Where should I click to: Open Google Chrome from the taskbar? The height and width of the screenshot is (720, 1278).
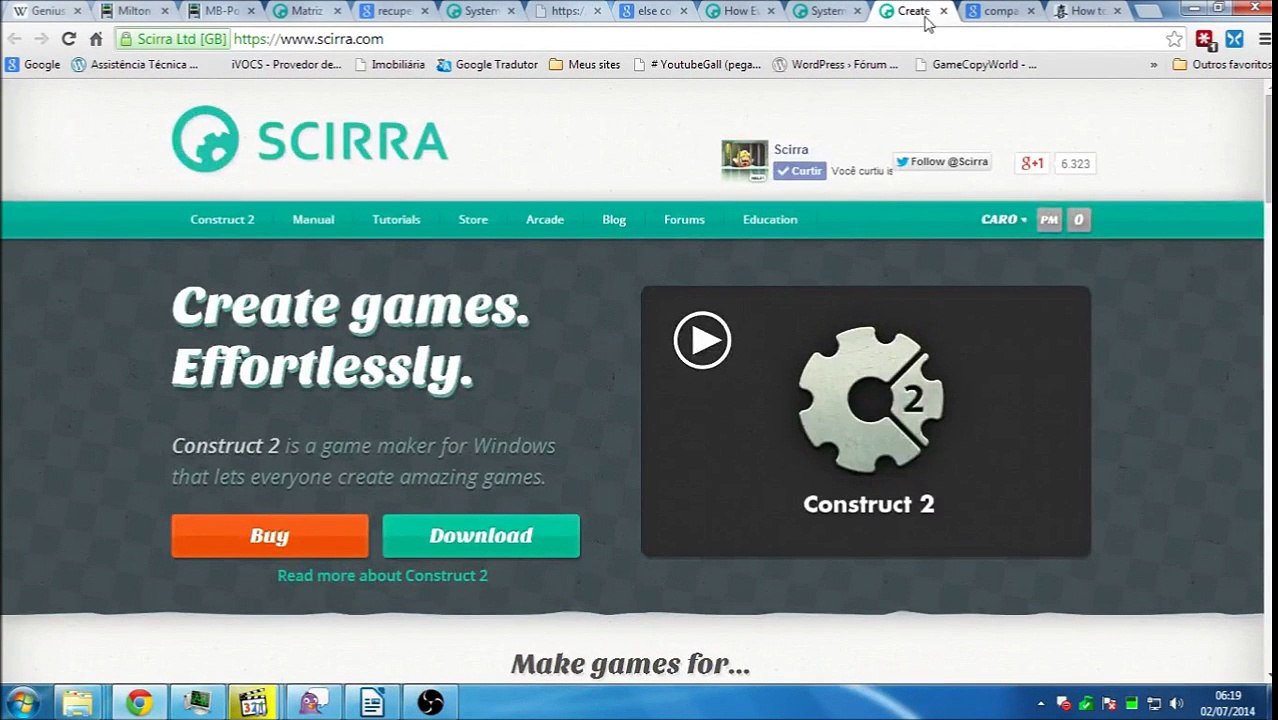point(139,703)
